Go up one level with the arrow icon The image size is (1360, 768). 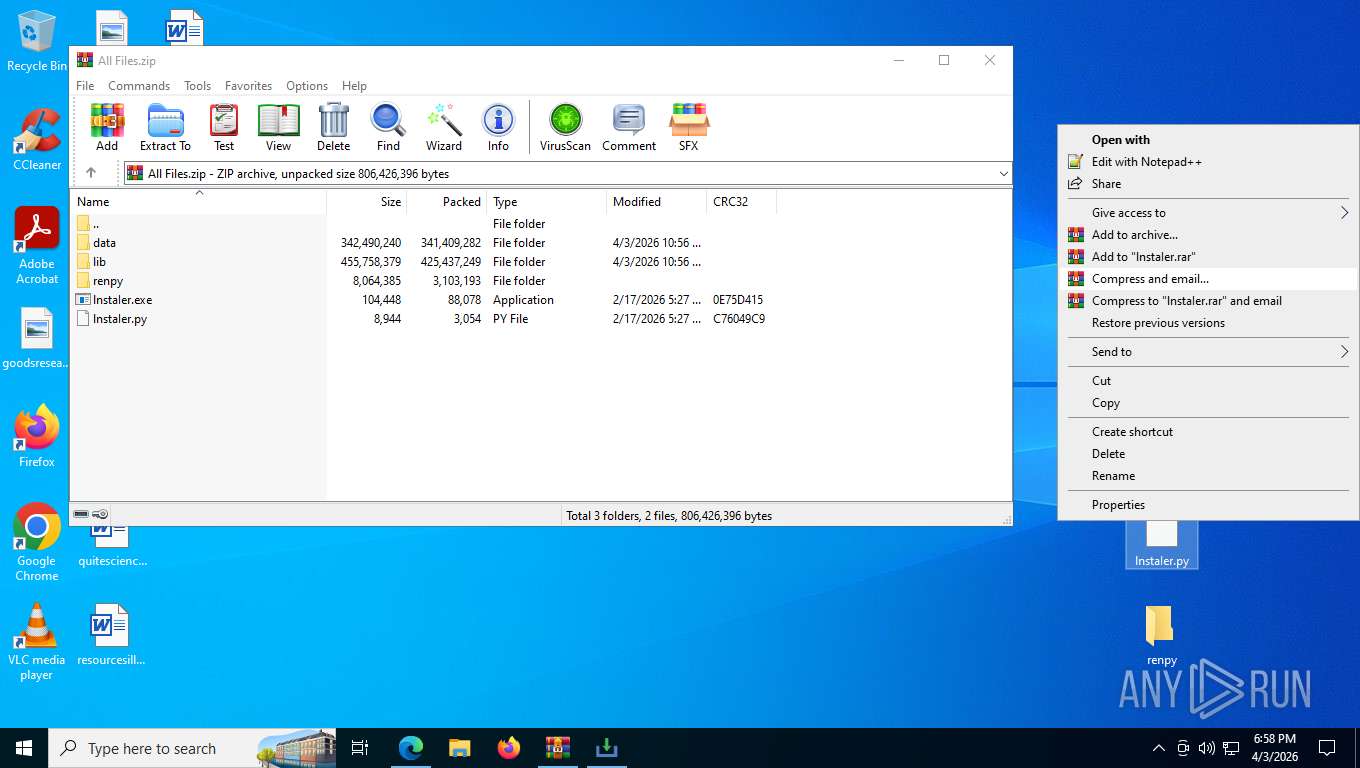[x=91, y=173]
